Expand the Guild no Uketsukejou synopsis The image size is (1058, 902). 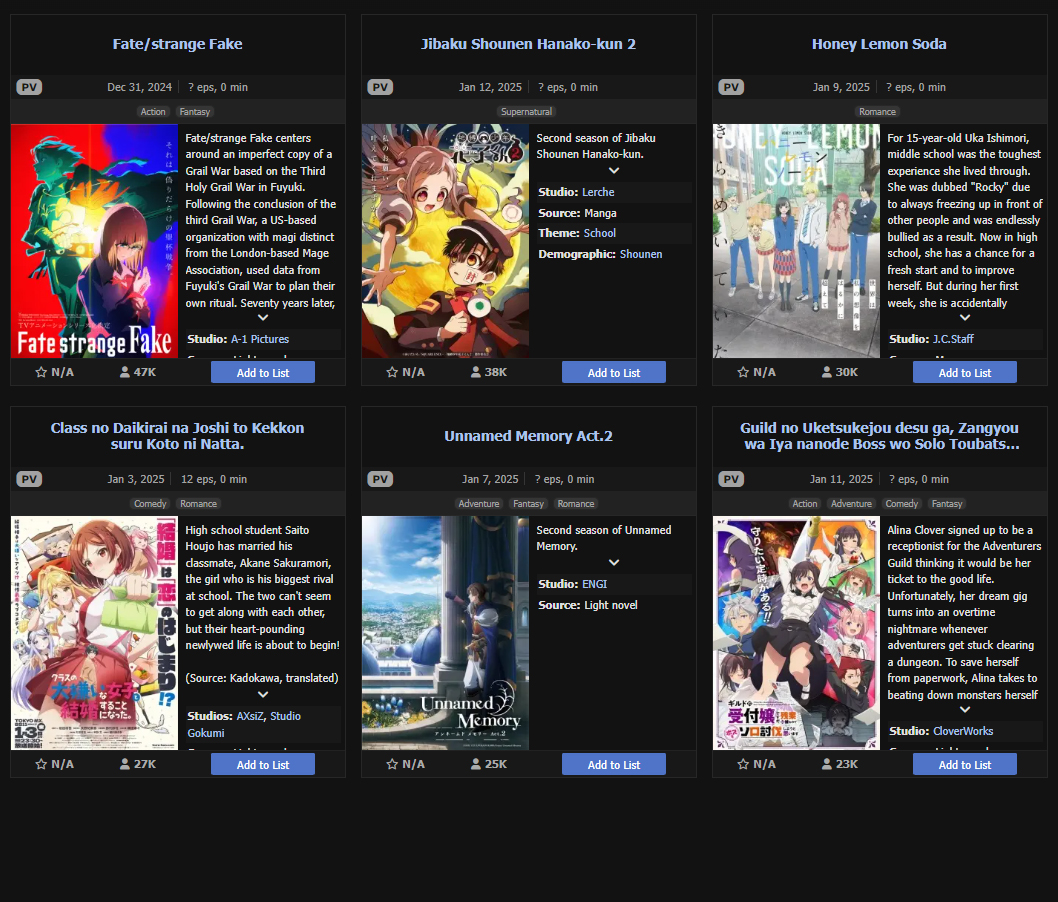(965, 709)
